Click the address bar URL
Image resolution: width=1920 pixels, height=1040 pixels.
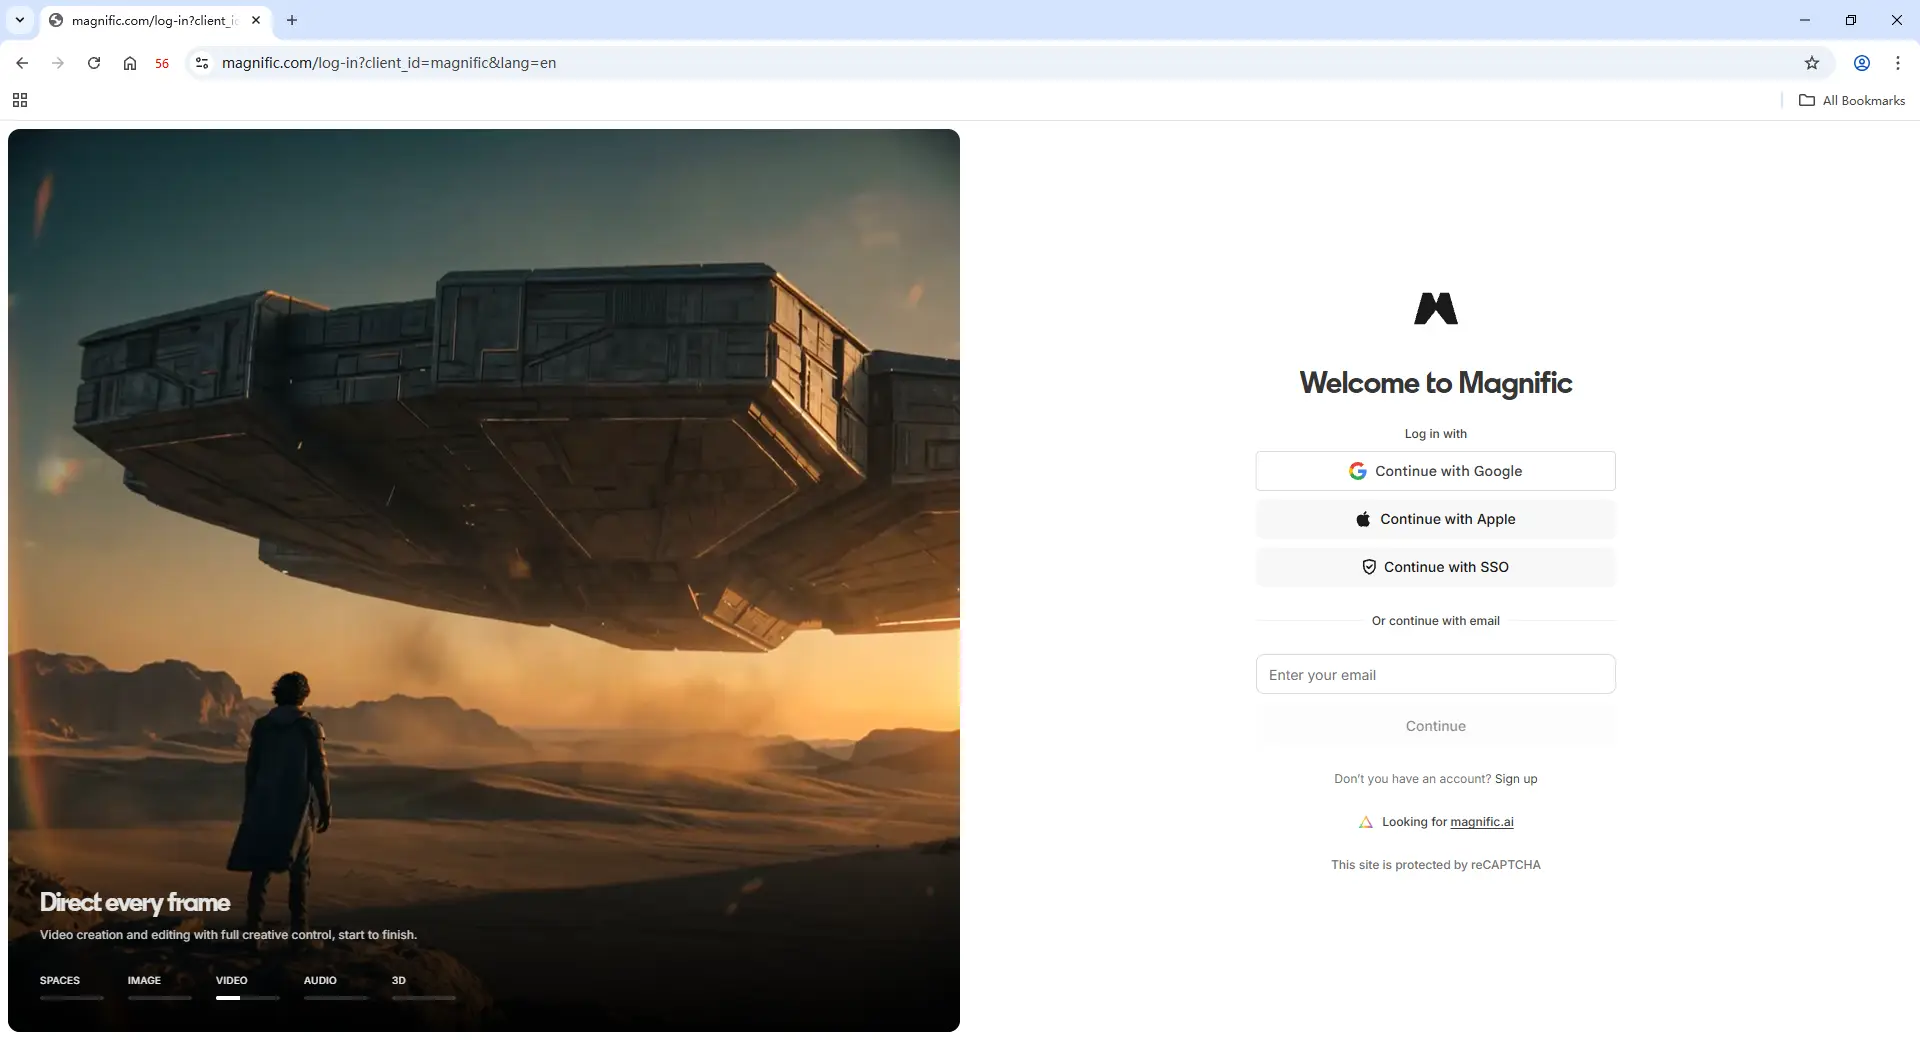point(389,63)
